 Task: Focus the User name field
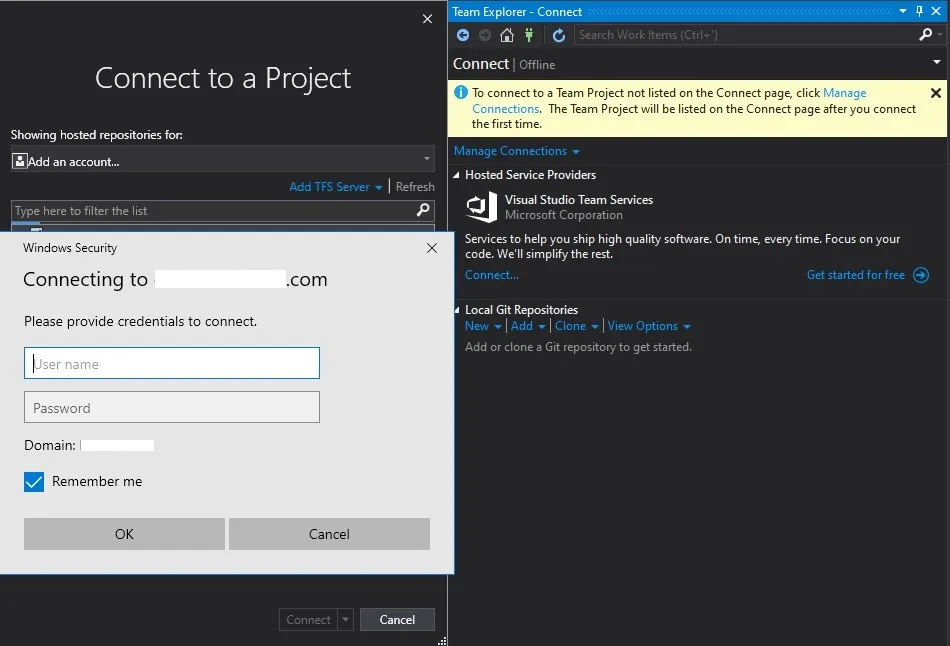172,363
